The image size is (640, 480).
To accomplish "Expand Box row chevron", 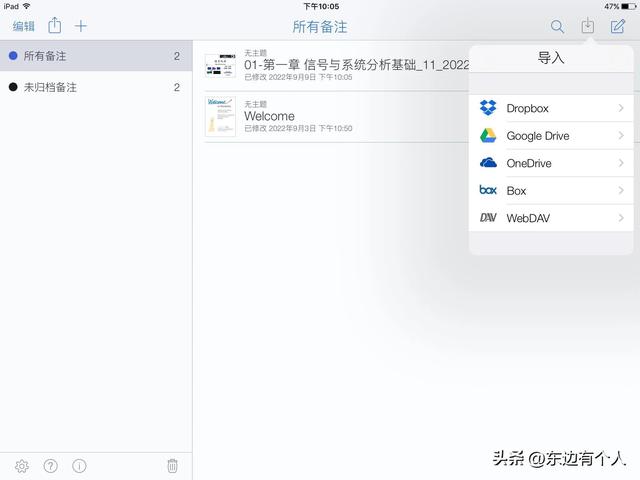I will click(x=621, y=190).
